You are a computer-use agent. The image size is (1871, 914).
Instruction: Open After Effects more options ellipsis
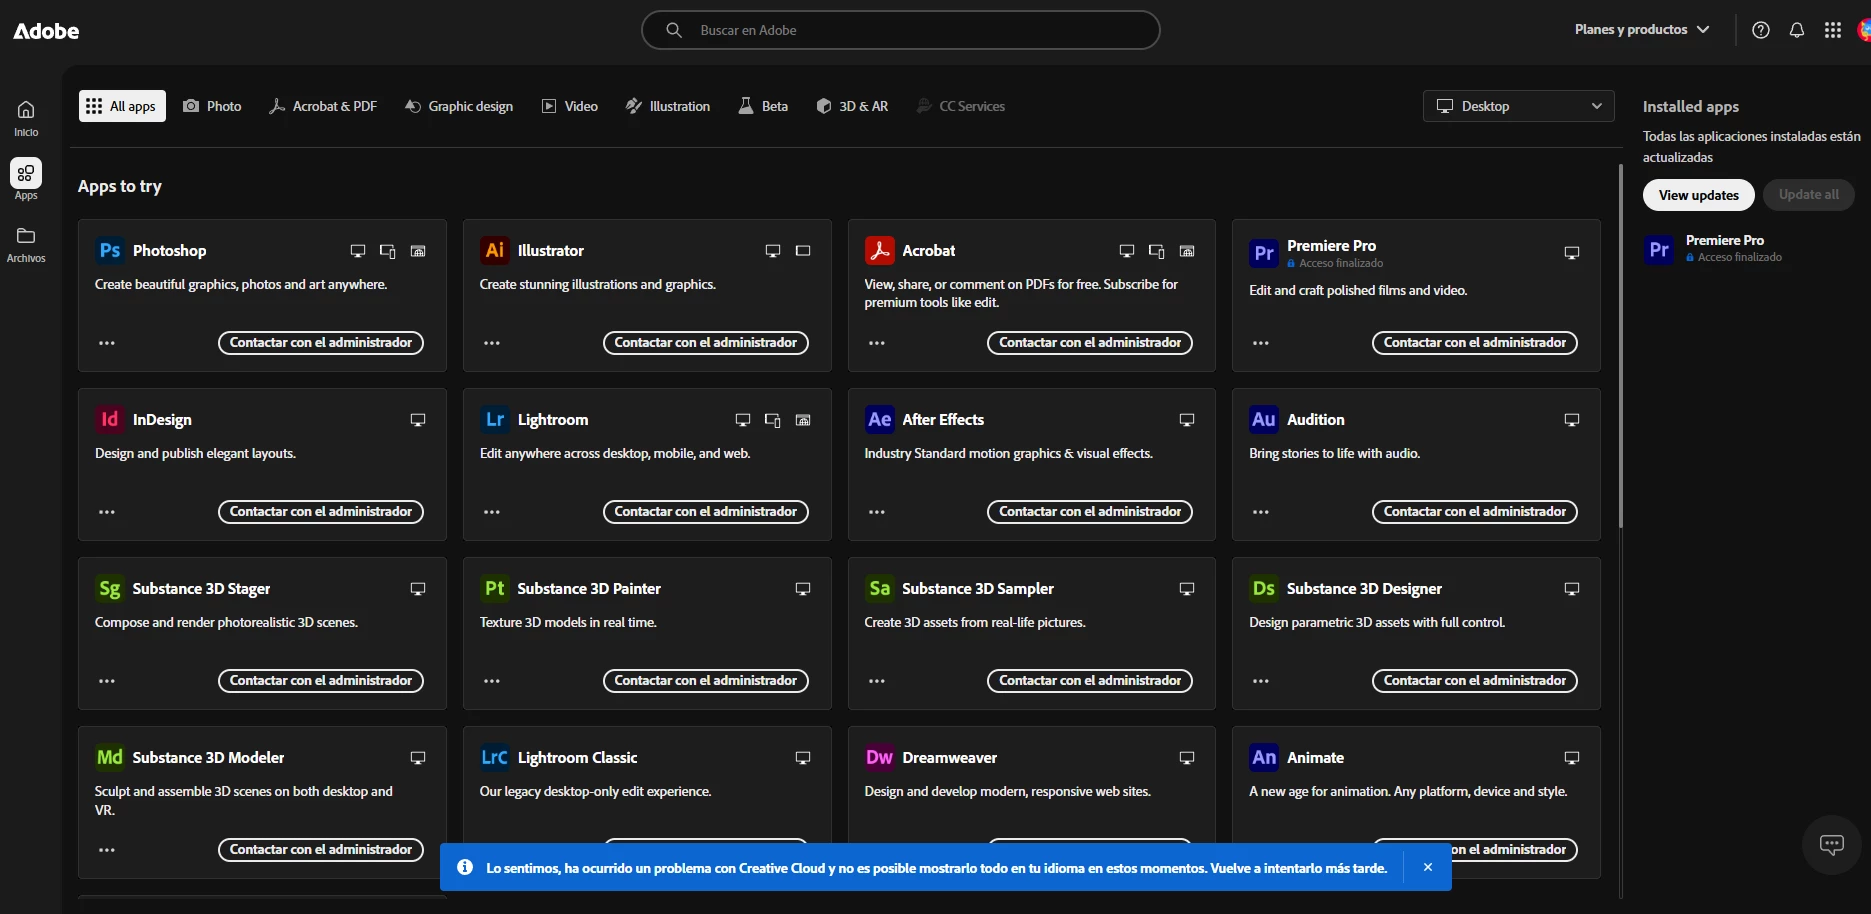pos(877,512)
